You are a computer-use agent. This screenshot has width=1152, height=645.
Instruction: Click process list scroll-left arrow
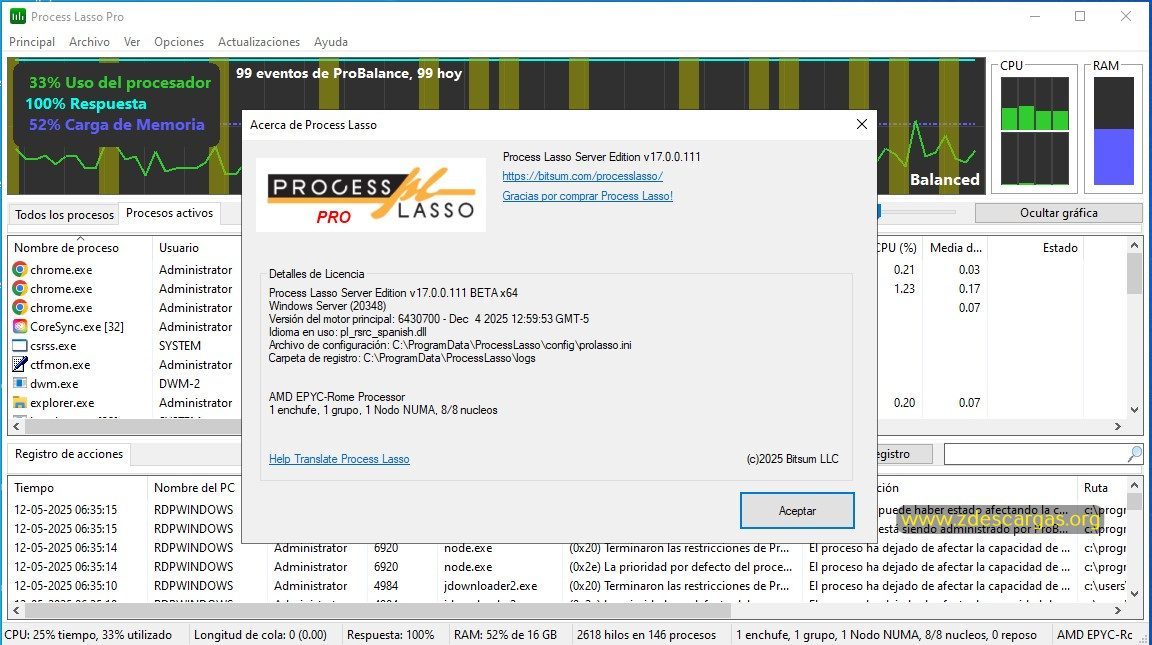(x=16, y=426)
